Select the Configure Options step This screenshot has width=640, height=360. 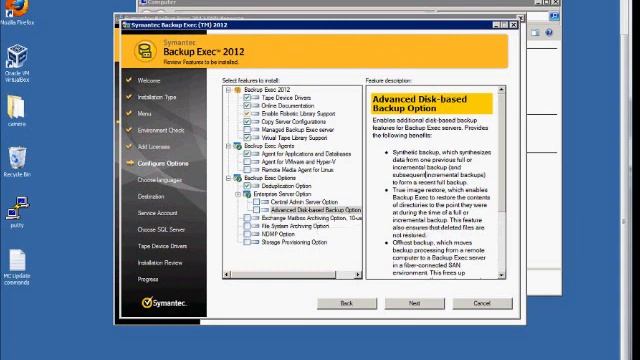pos(163,163)
